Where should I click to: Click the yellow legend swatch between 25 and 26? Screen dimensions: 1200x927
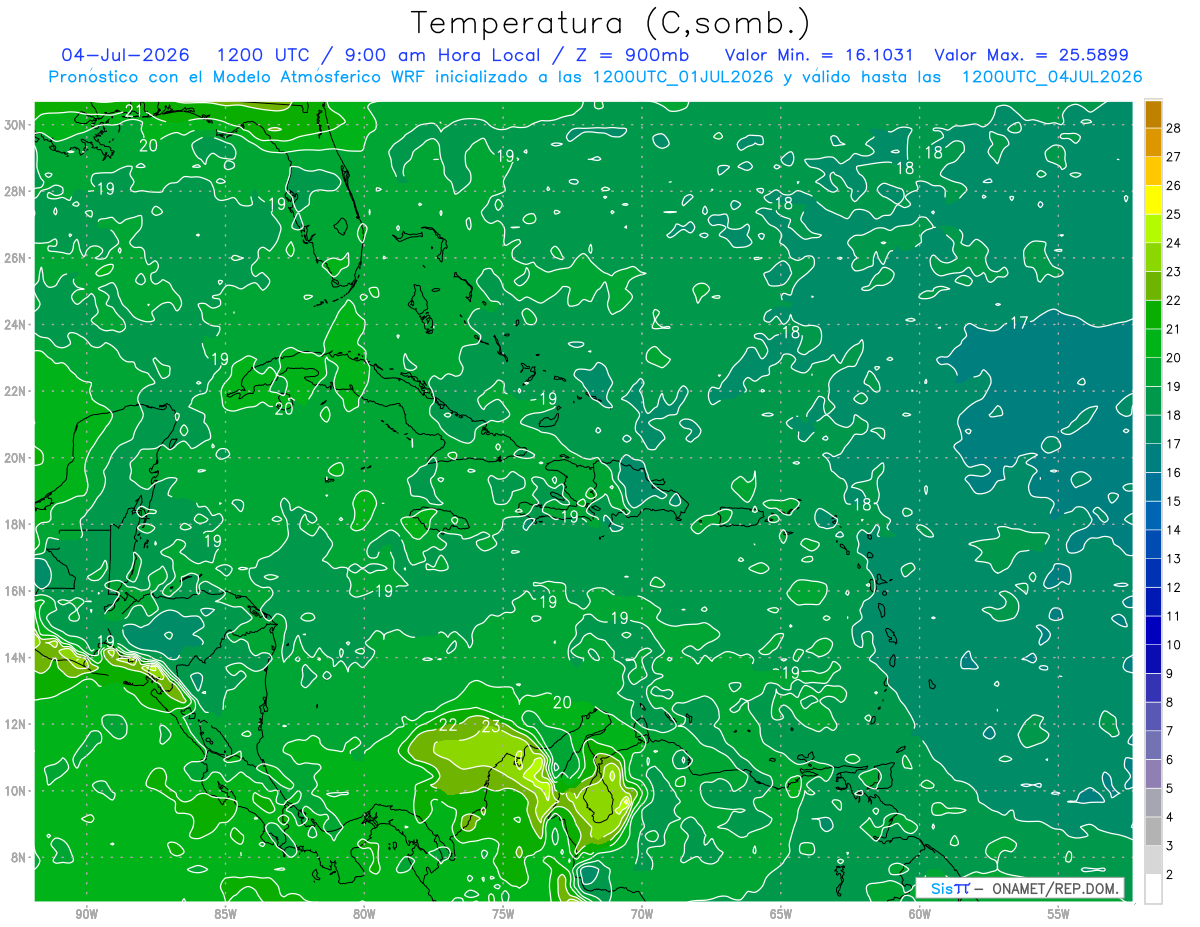click(x=1153, y=200)
